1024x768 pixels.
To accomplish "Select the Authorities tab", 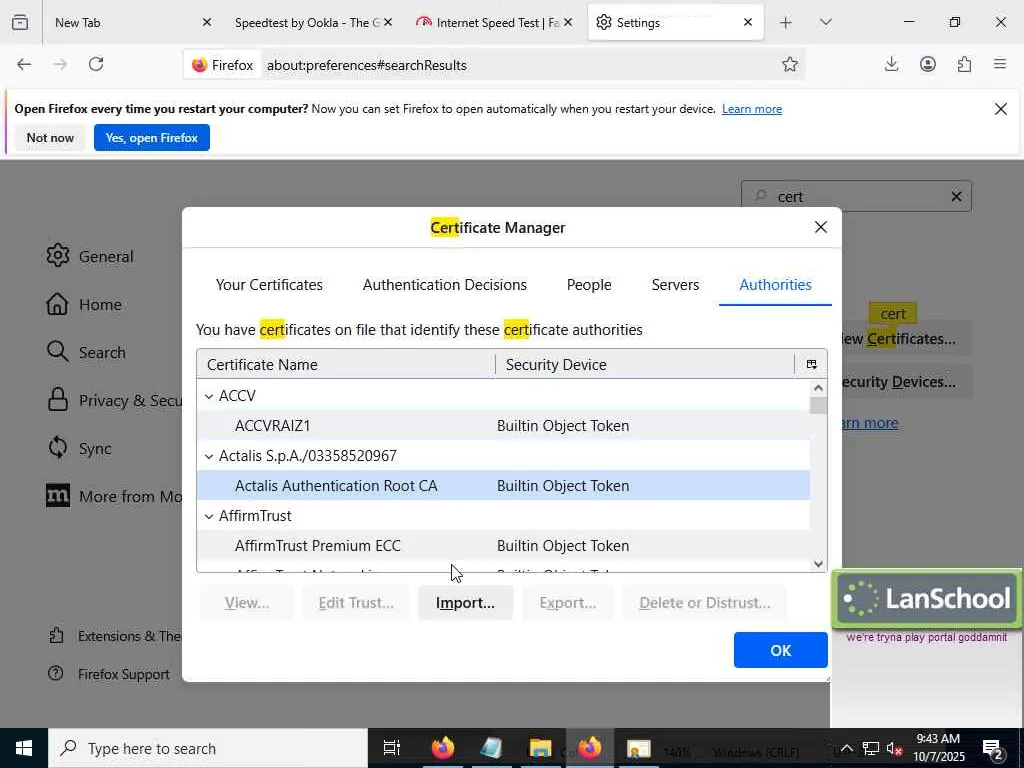I will pyautogui.click(x=775, y=285).
